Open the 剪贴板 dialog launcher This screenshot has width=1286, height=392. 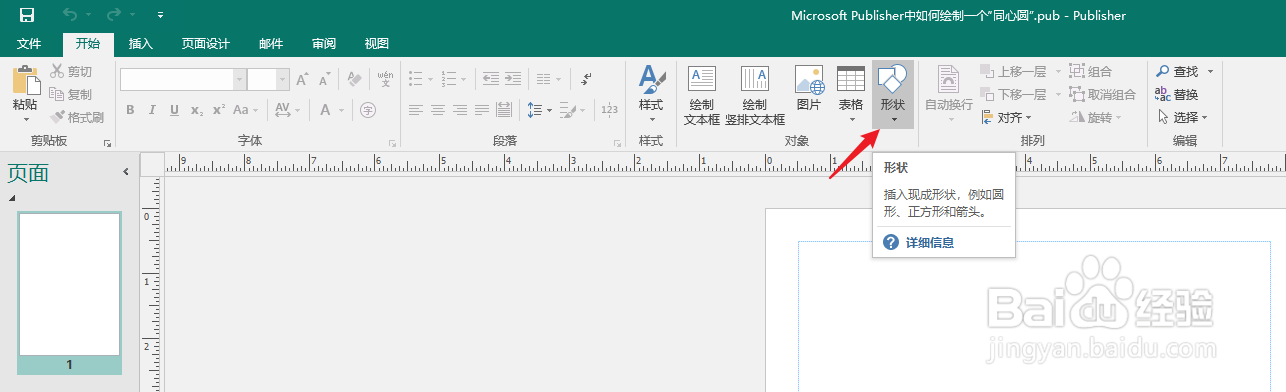[x=107, y=143]
